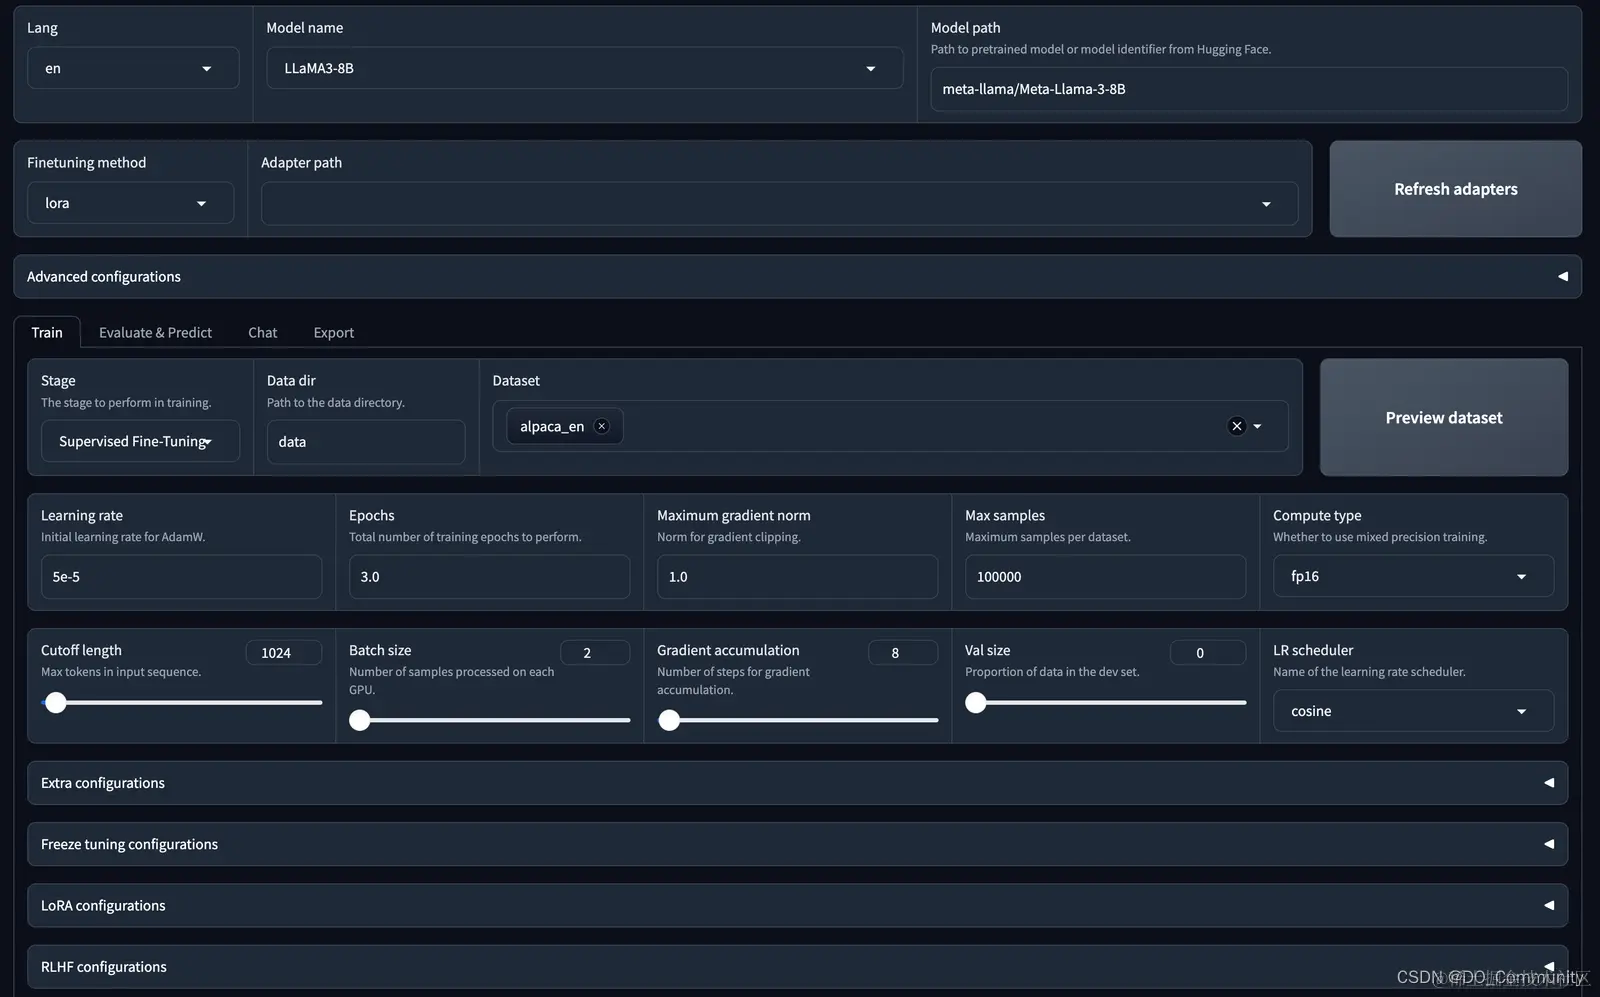Viewport: 1600px width, 997px height.
Task: Click the Gradient accumulation number box
Action: coord(903,653)
